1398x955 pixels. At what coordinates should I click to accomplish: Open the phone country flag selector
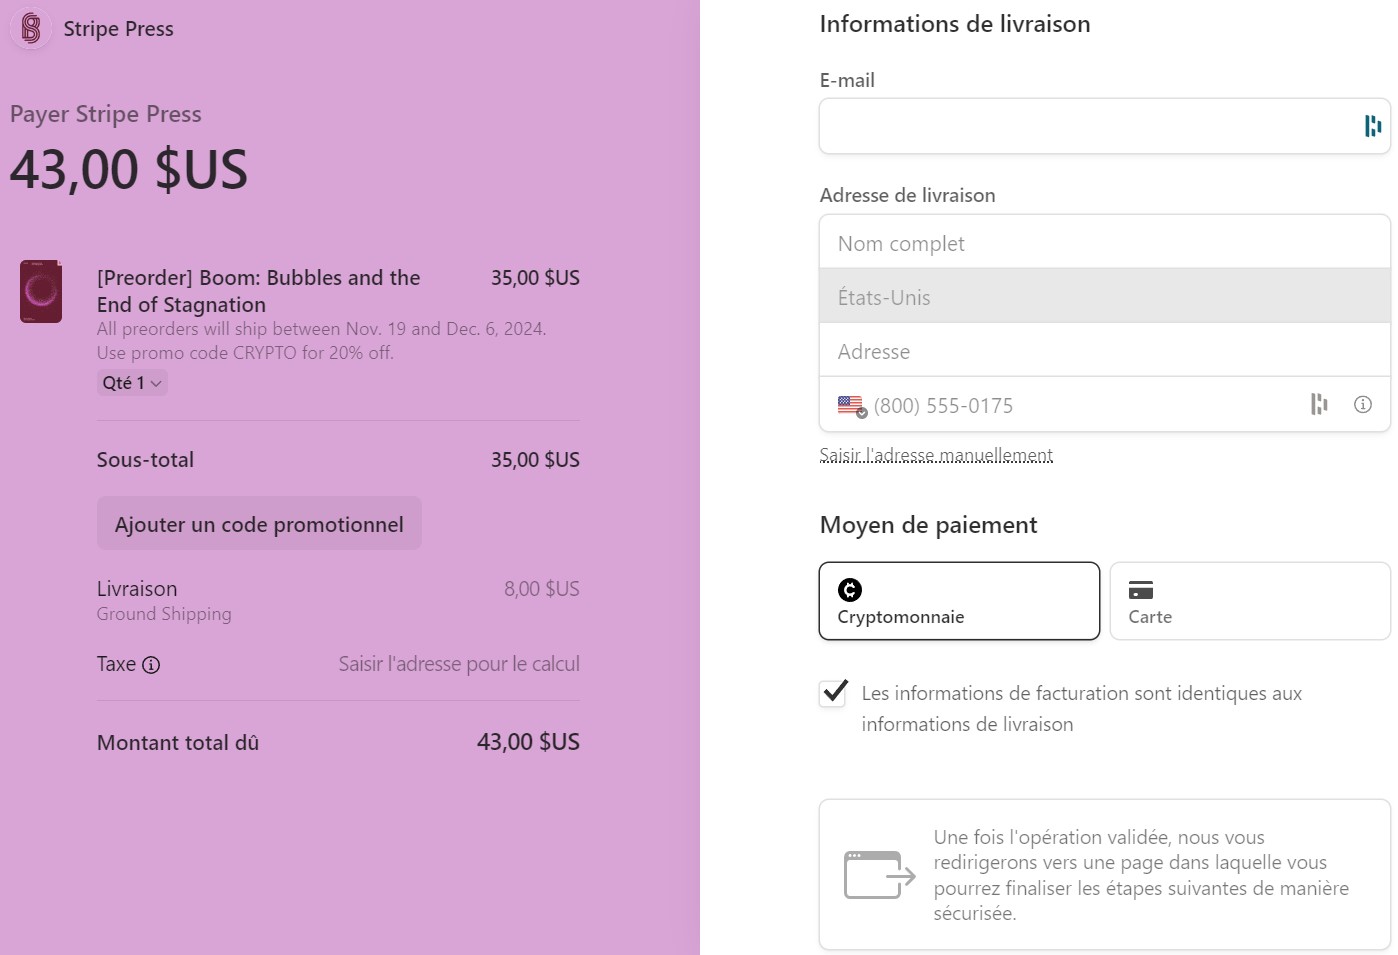click(850, 405)
